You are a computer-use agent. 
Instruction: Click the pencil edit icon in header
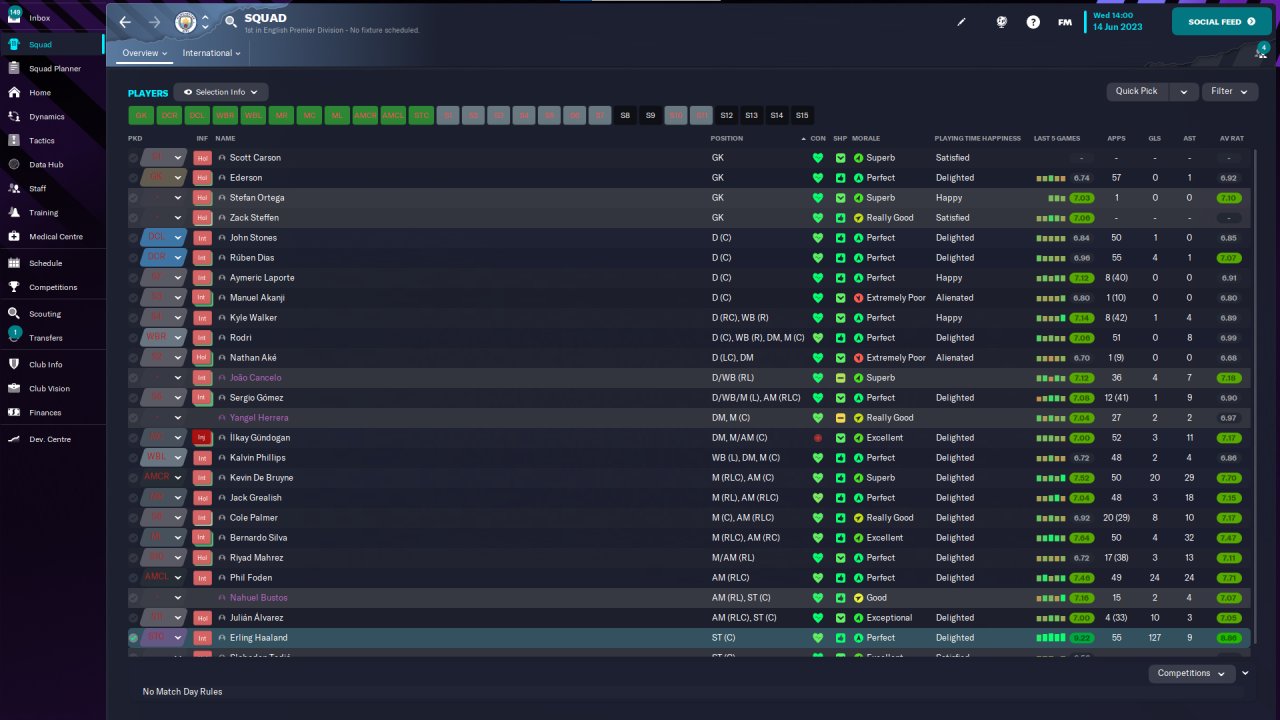click(x=962, y=22)
